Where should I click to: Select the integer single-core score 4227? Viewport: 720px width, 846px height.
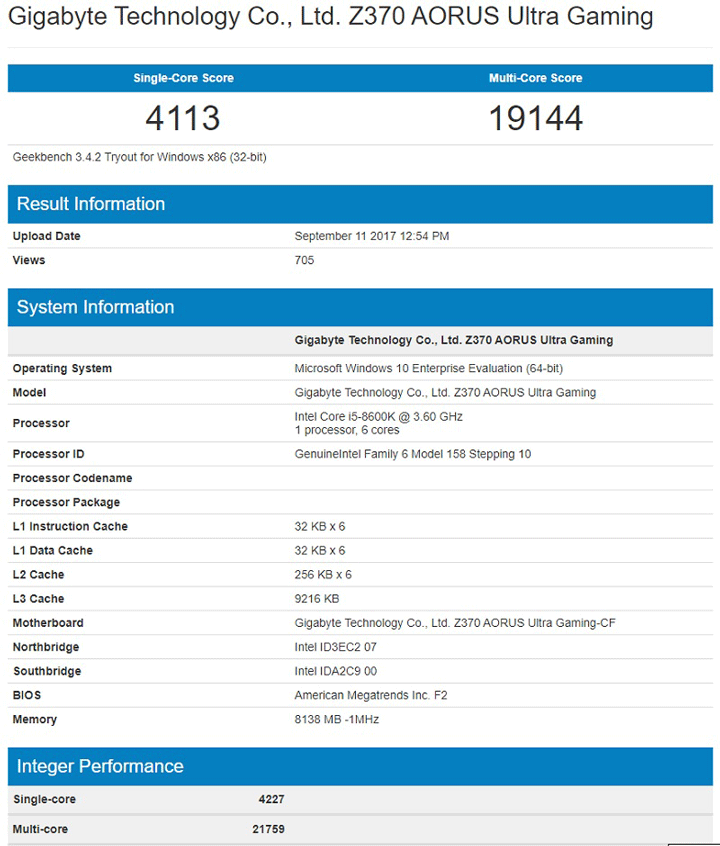[271, 799]
